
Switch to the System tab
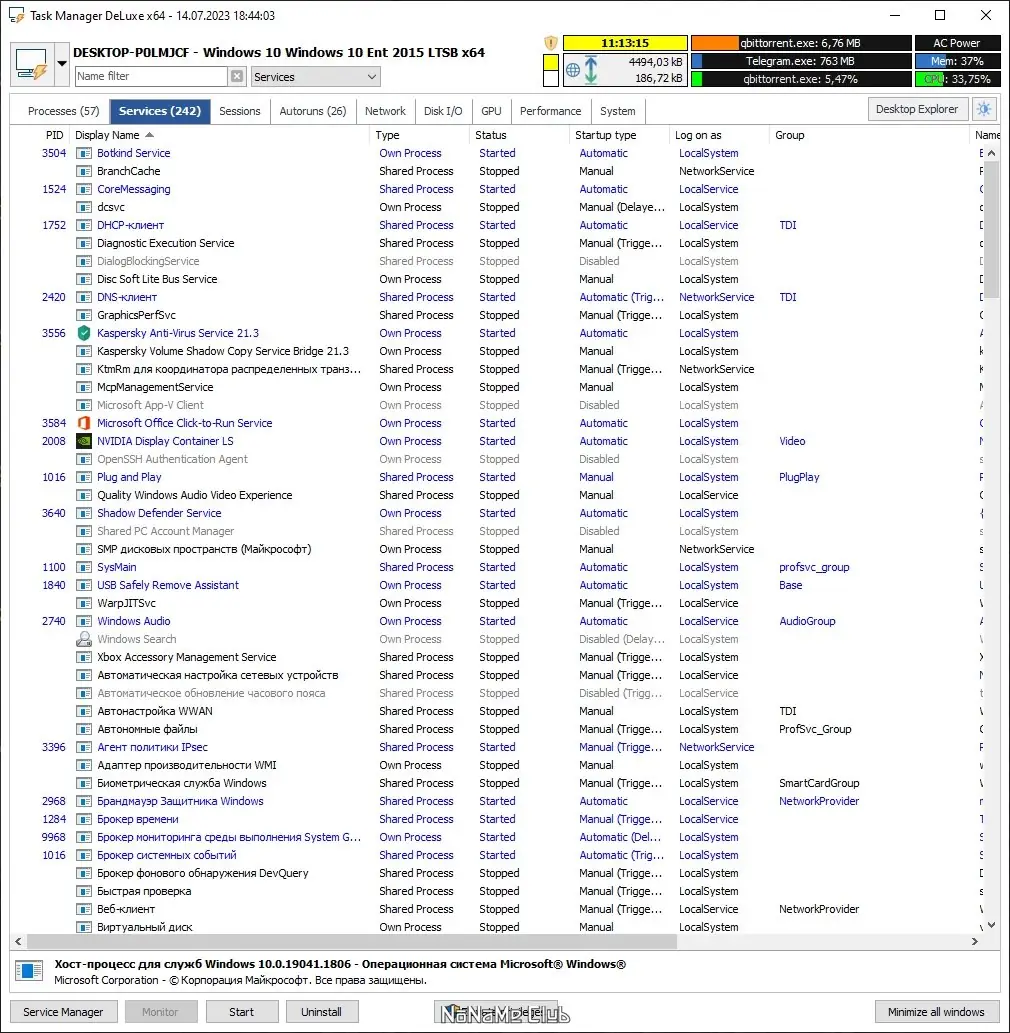click(618, 111)
